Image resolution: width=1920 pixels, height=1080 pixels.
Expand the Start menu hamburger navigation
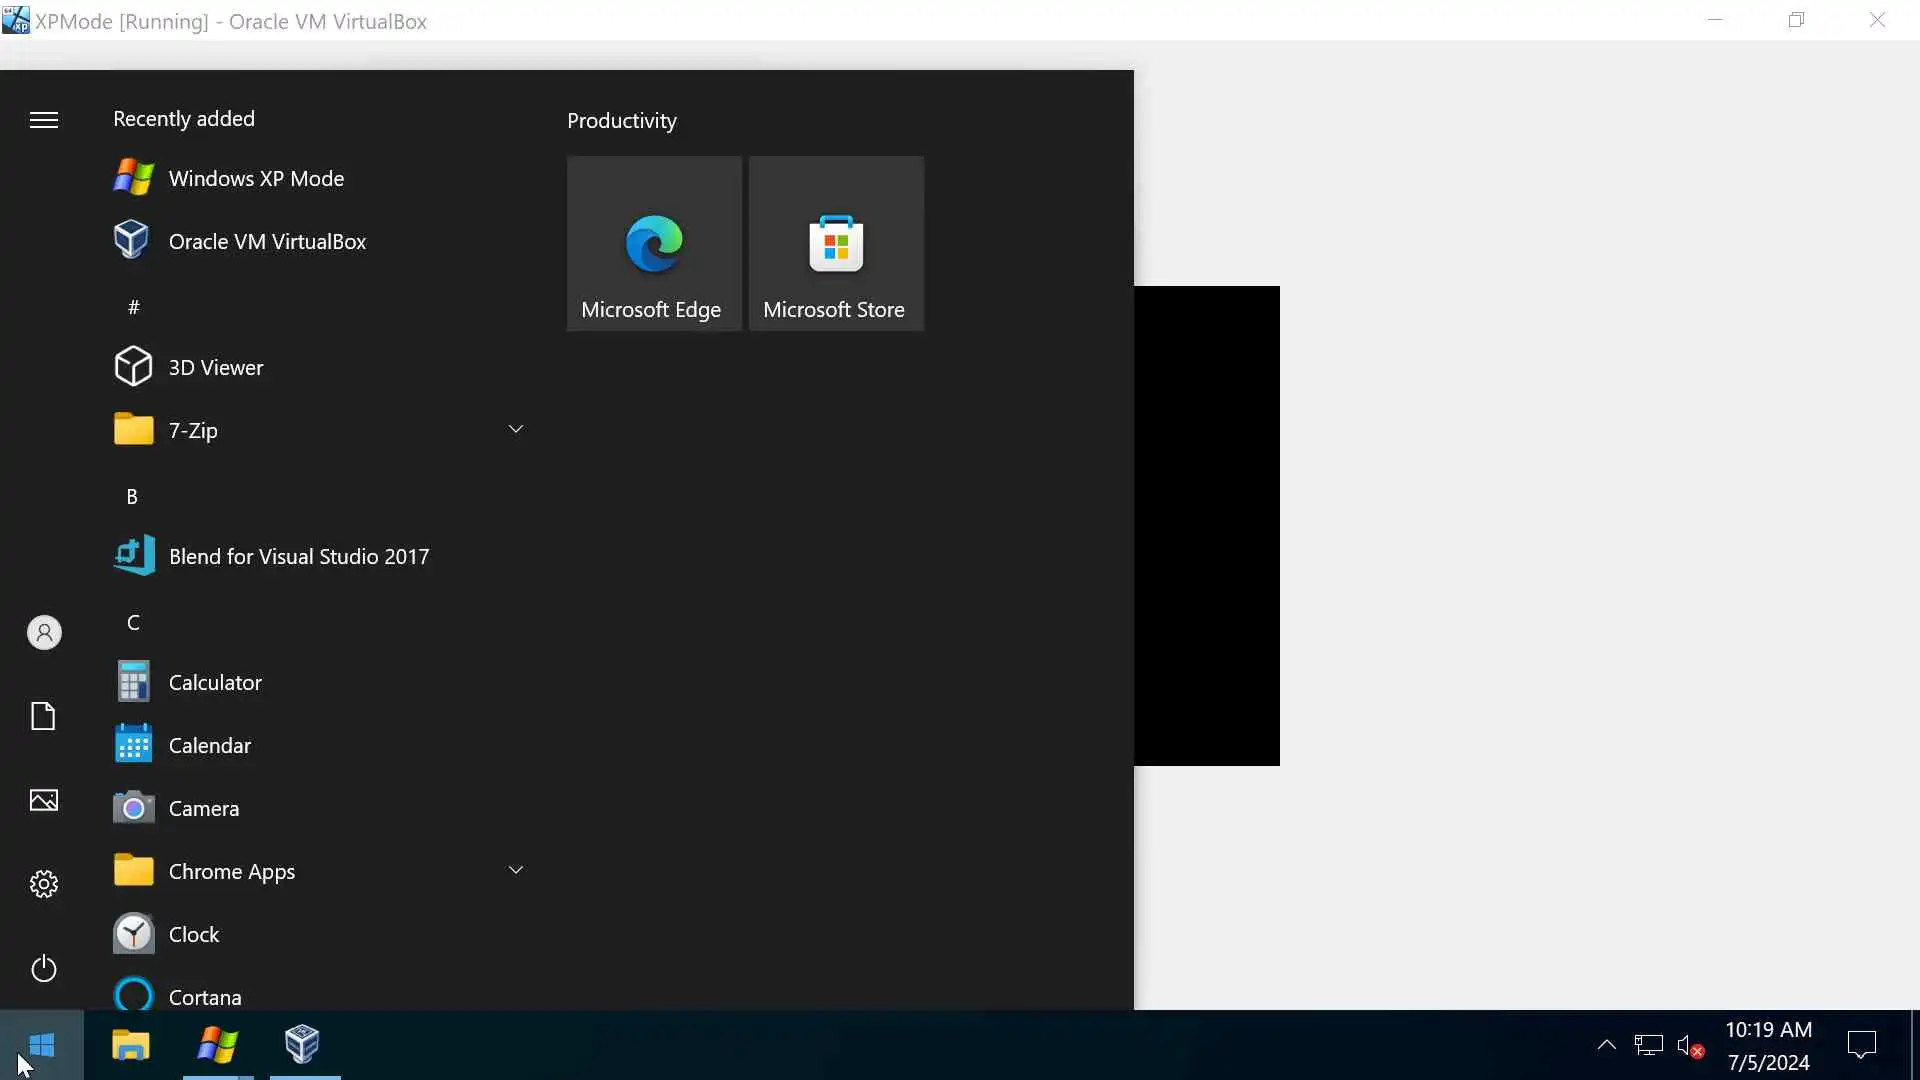[44, 121]
